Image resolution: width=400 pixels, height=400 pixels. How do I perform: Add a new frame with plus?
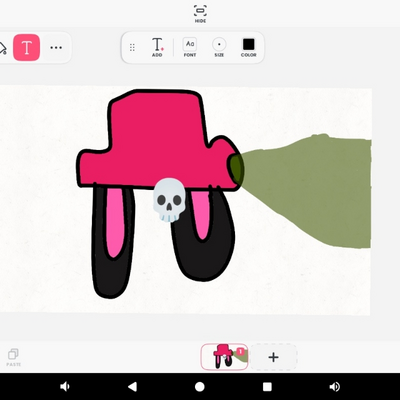click(273, 357)
